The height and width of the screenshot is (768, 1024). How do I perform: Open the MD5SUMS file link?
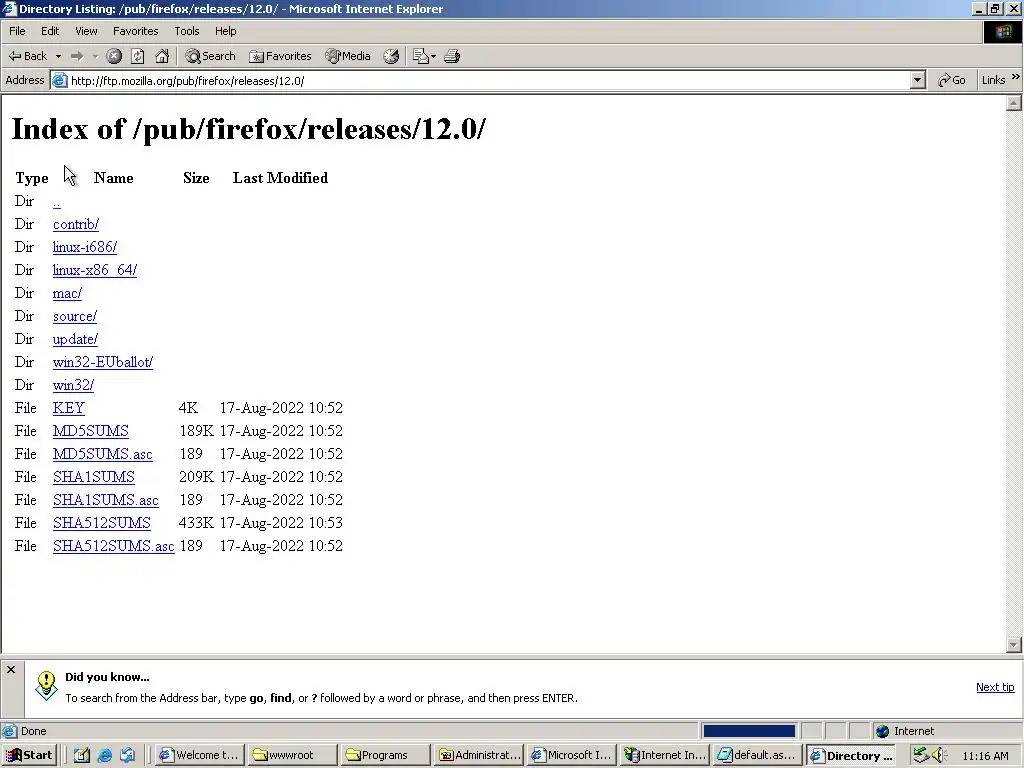pos(91,431)
